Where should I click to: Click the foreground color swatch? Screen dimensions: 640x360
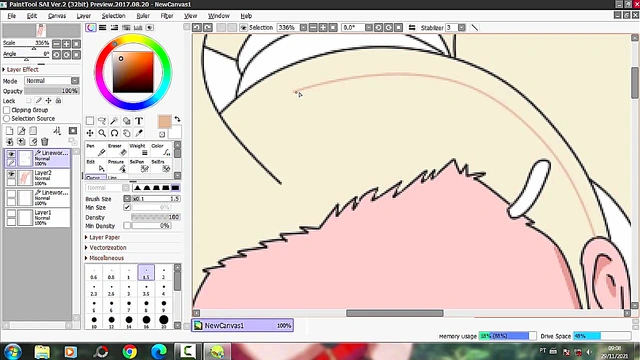[164, 122]
